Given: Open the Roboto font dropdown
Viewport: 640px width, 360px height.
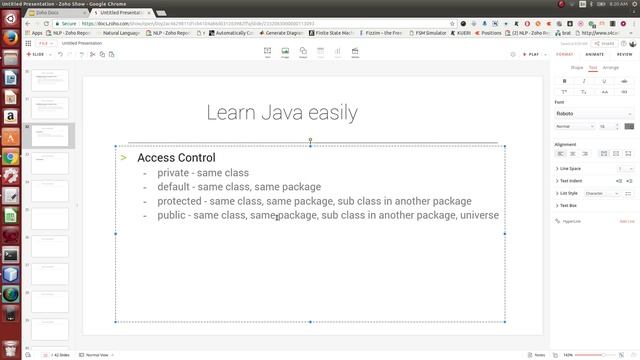Looking at the screenshot, I should (x=594, y=113).
